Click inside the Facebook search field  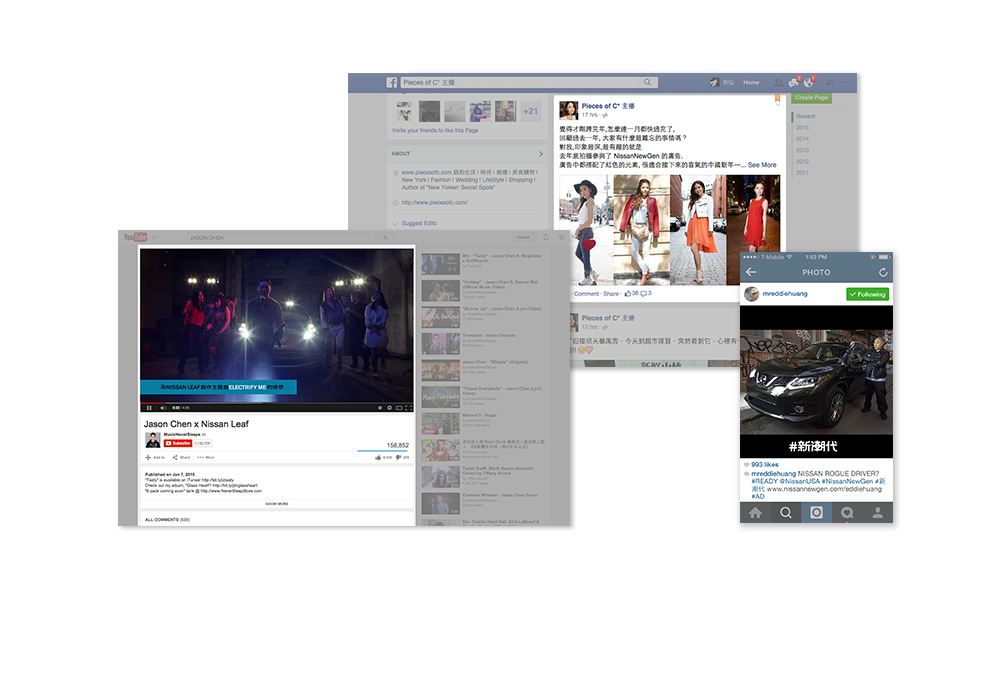(520, 82)
